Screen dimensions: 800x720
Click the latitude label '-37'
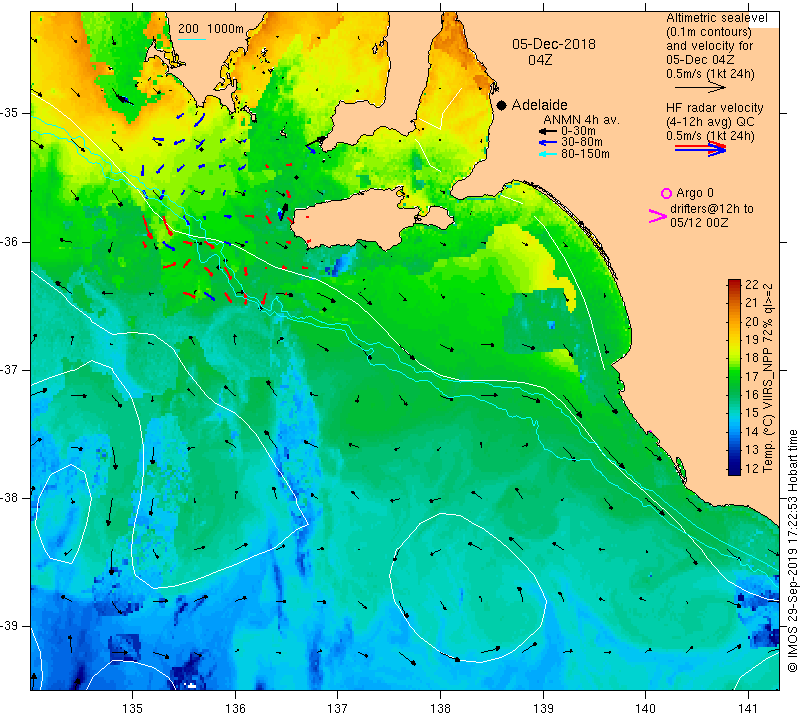point(10,369)
